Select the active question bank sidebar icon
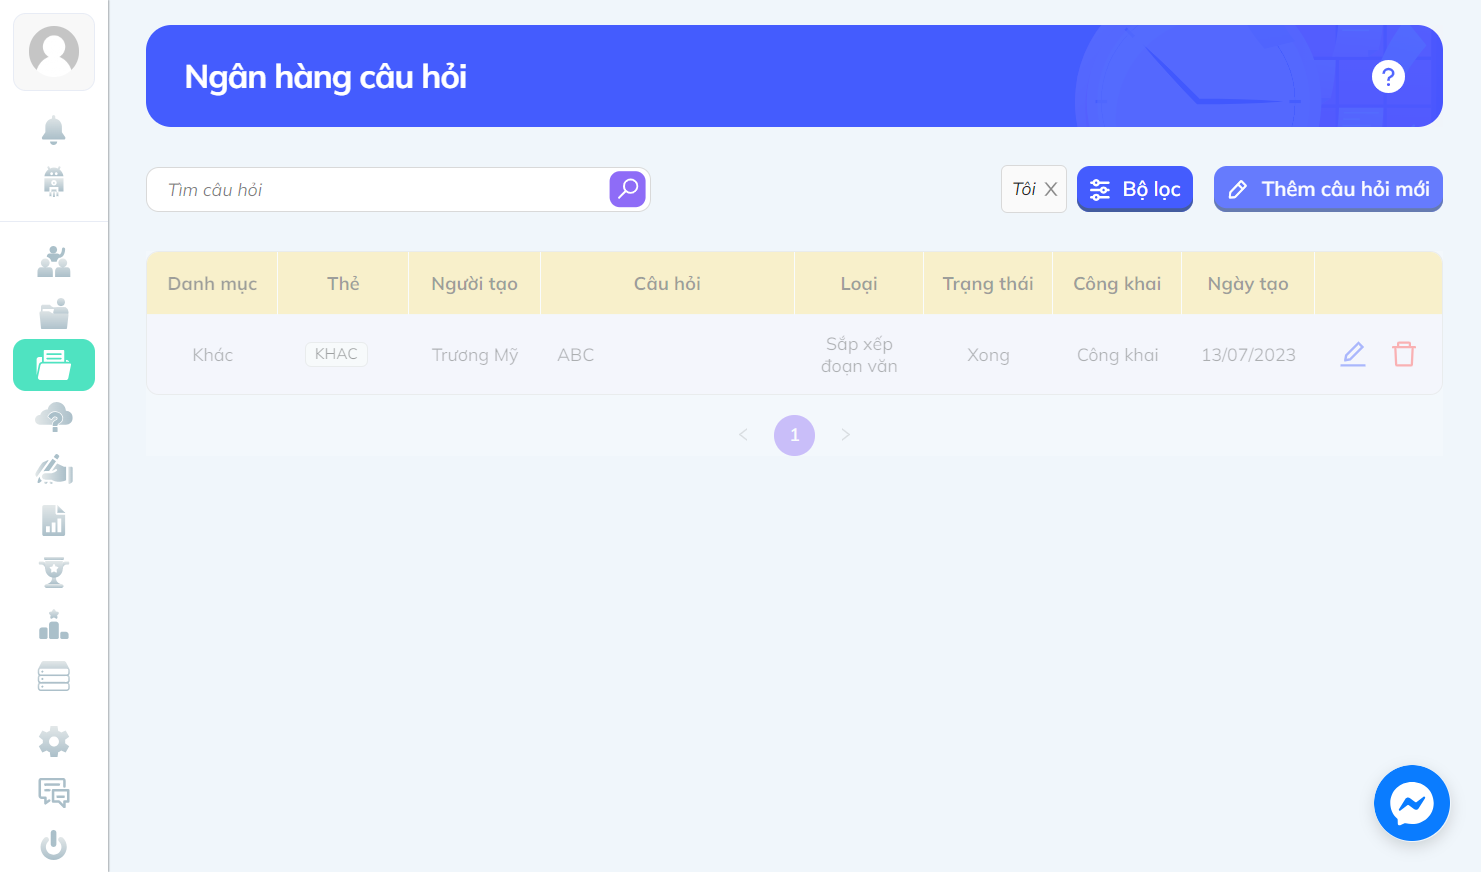The width and height of the screenshot is (1481, 872). (54, 365)
